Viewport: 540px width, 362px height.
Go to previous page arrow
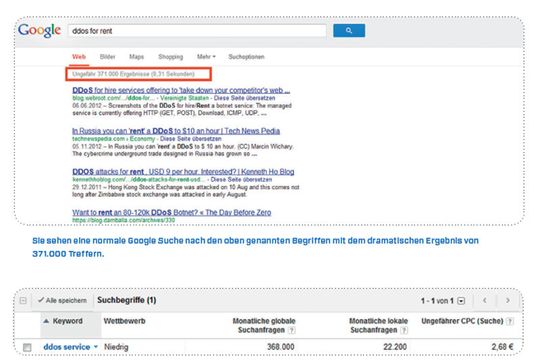click(485, 300)
